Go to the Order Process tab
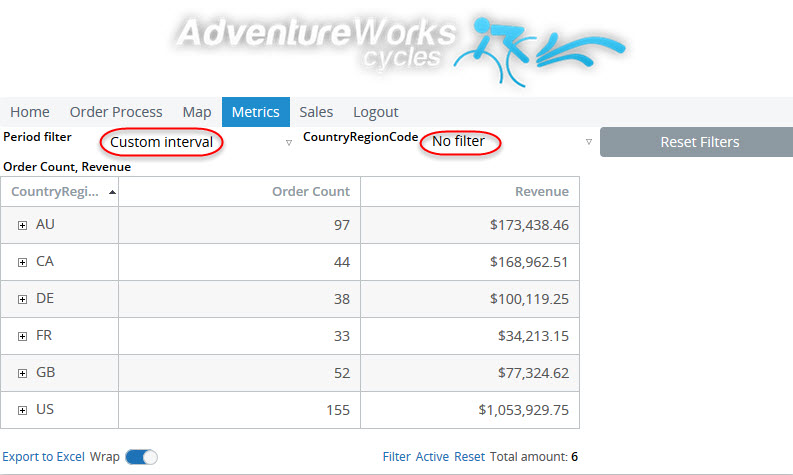The image size is (793, 475). point(116,112)
